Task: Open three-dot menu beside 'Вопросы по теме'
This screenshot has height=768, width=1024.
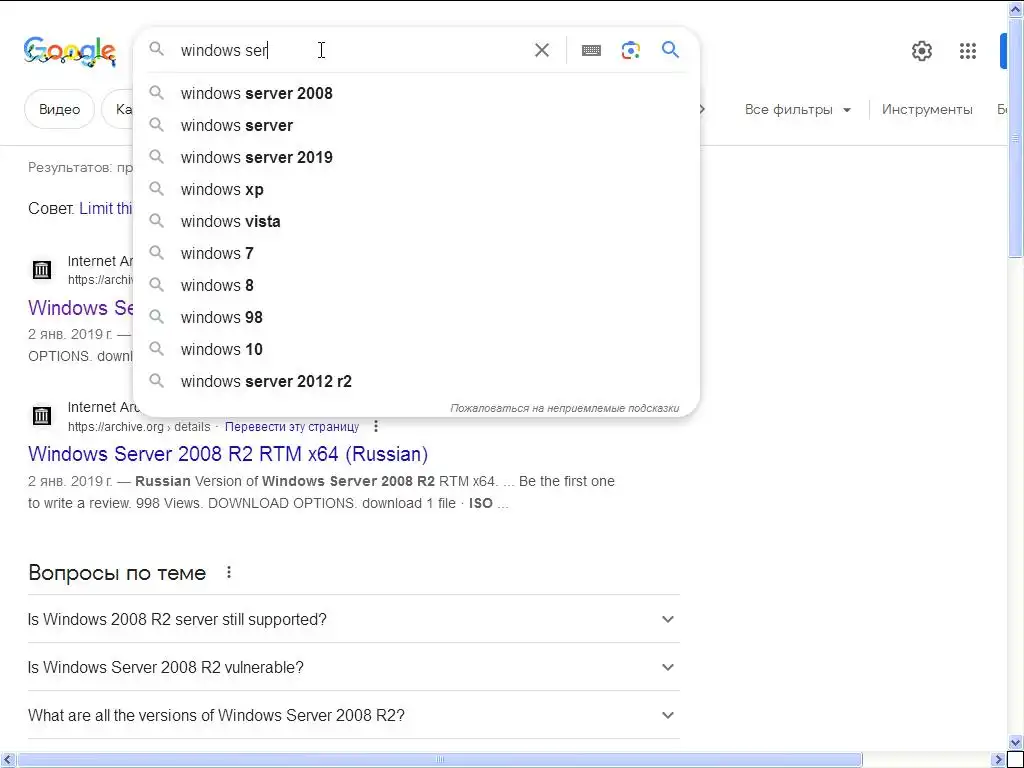Action: pos(229,573)
